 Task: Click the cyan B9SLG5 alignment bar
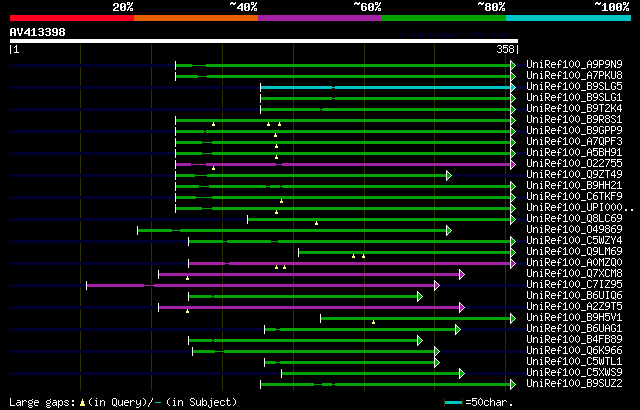pyautogui.click(x=386, y=87)
